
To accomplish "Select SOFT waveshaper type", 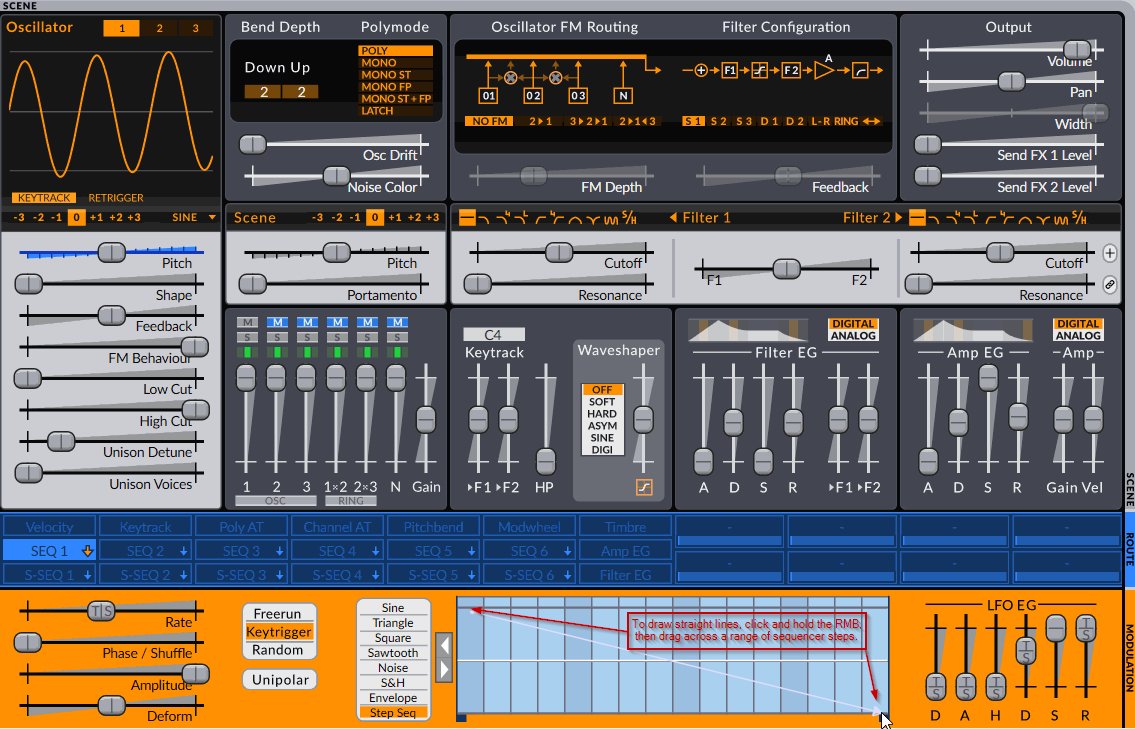I will 602,402.
